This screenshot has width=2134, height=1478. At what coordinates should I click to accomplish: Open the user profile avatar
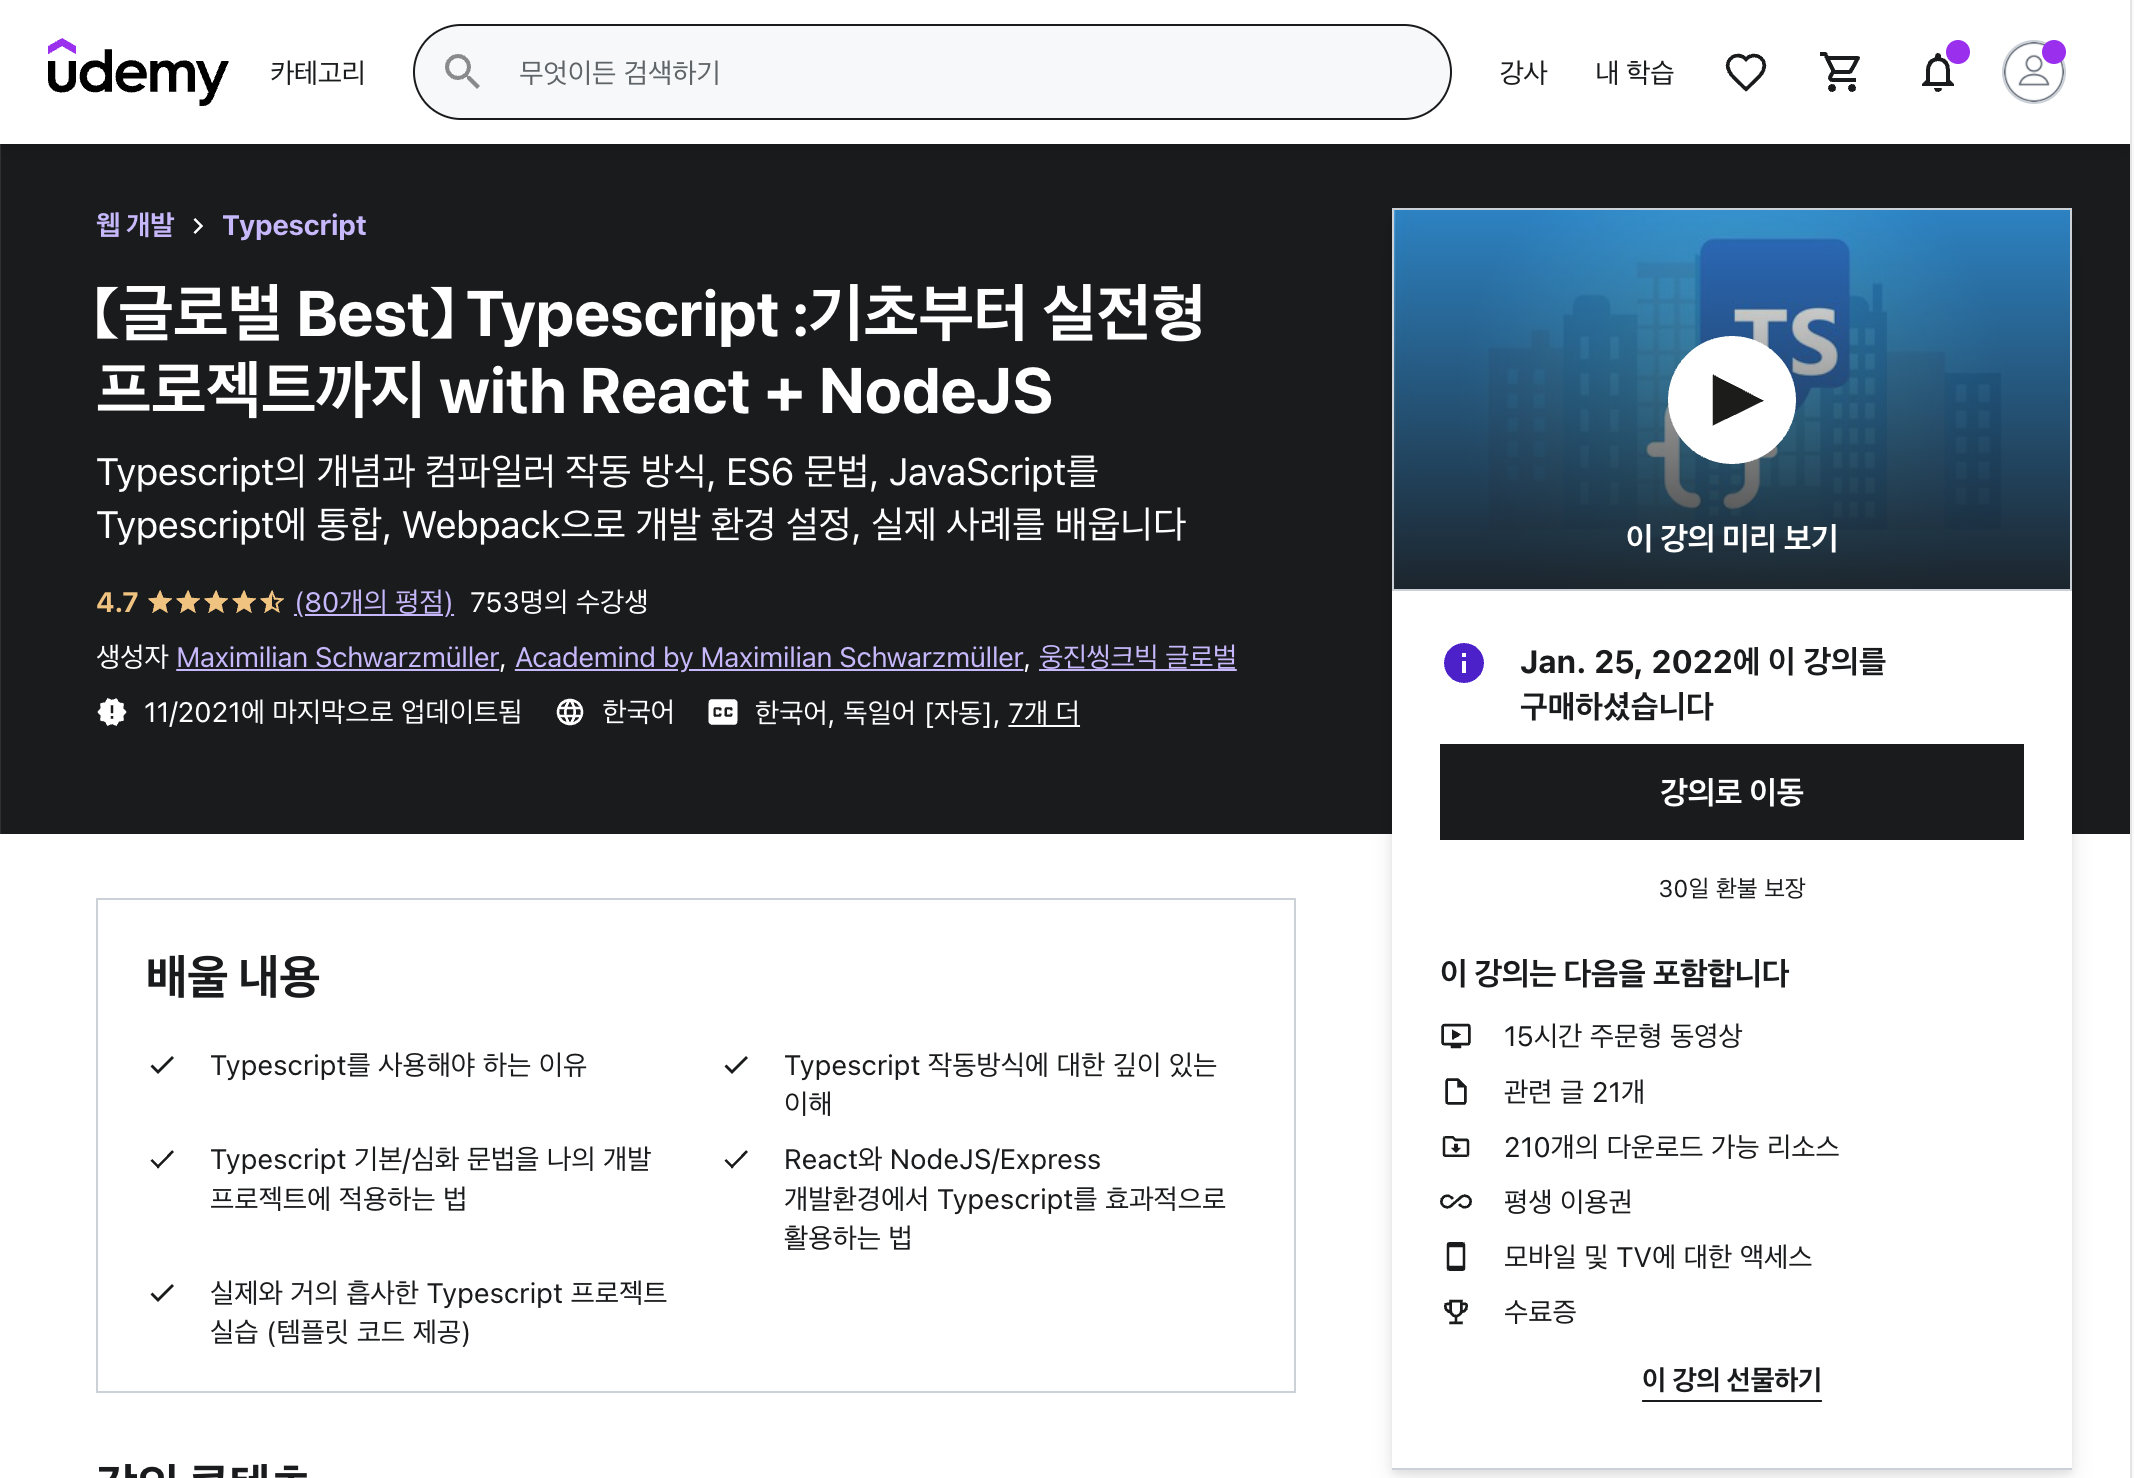2033,72
